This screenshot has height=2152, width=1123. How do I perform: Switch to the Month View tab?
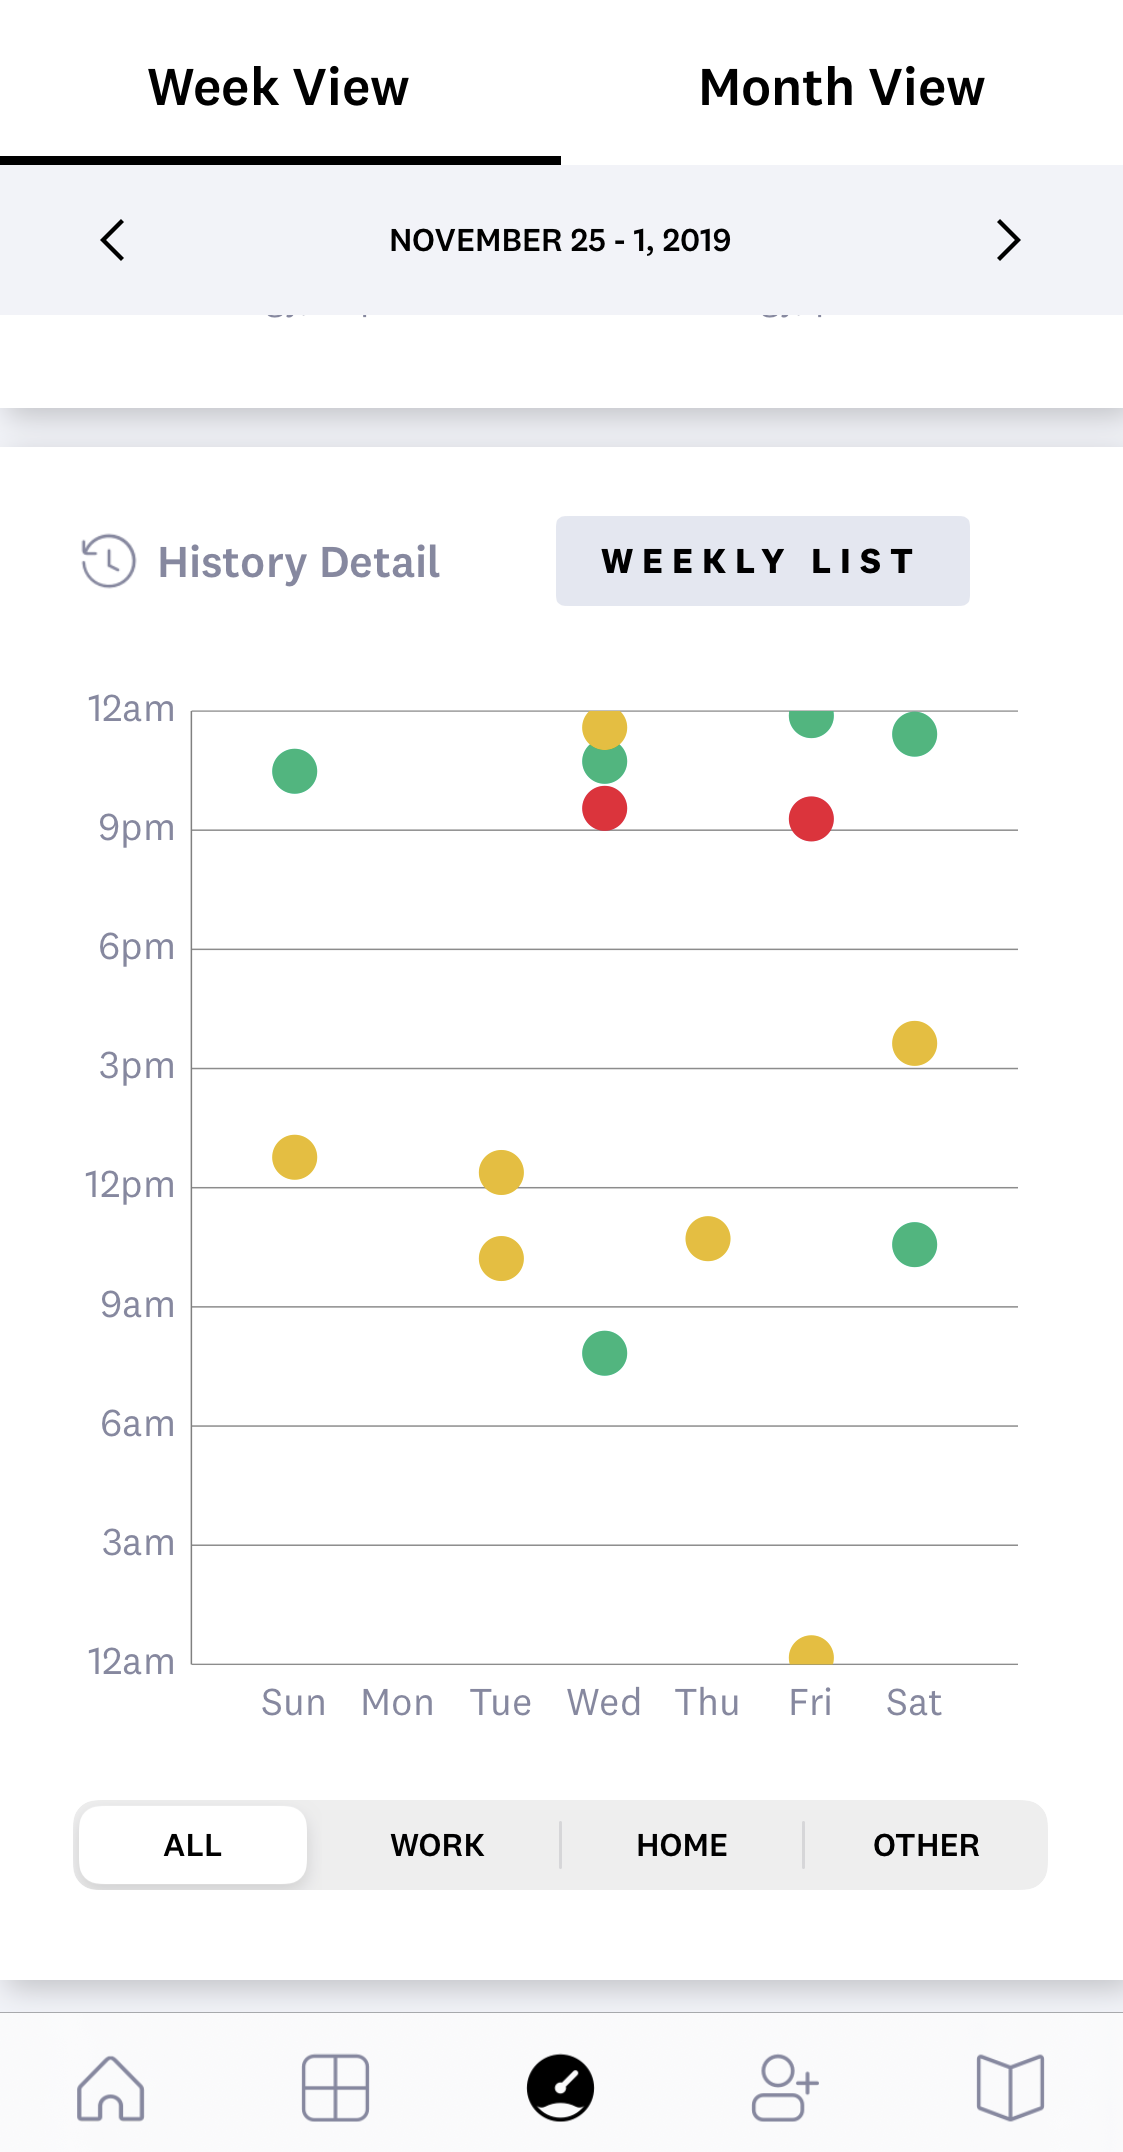(x=842, y=87)
